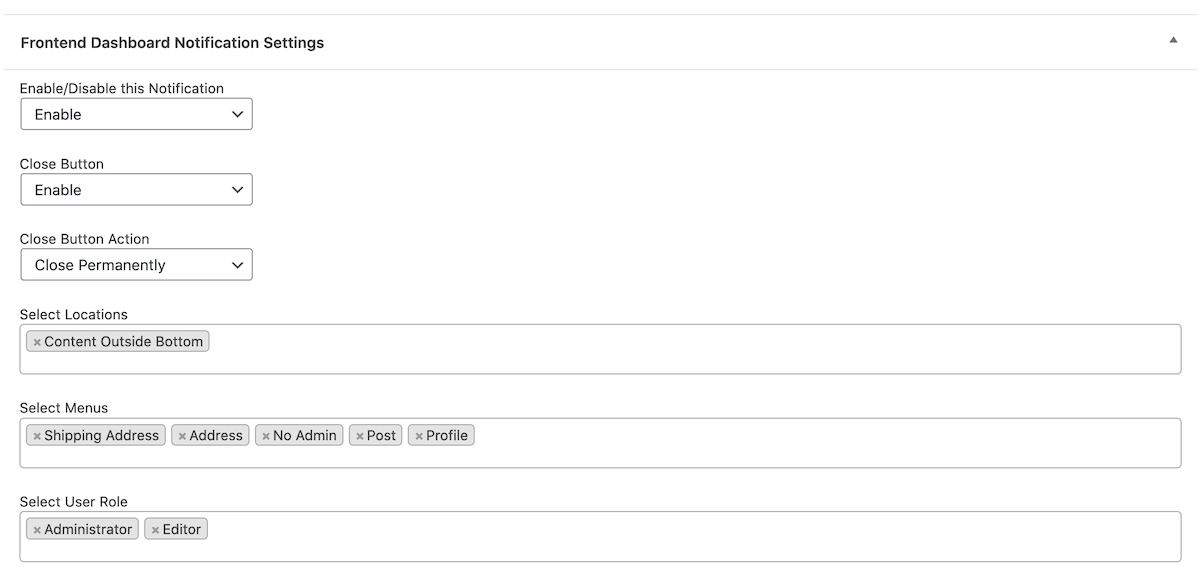Remove the Profile menu tag

coord(419,436)
